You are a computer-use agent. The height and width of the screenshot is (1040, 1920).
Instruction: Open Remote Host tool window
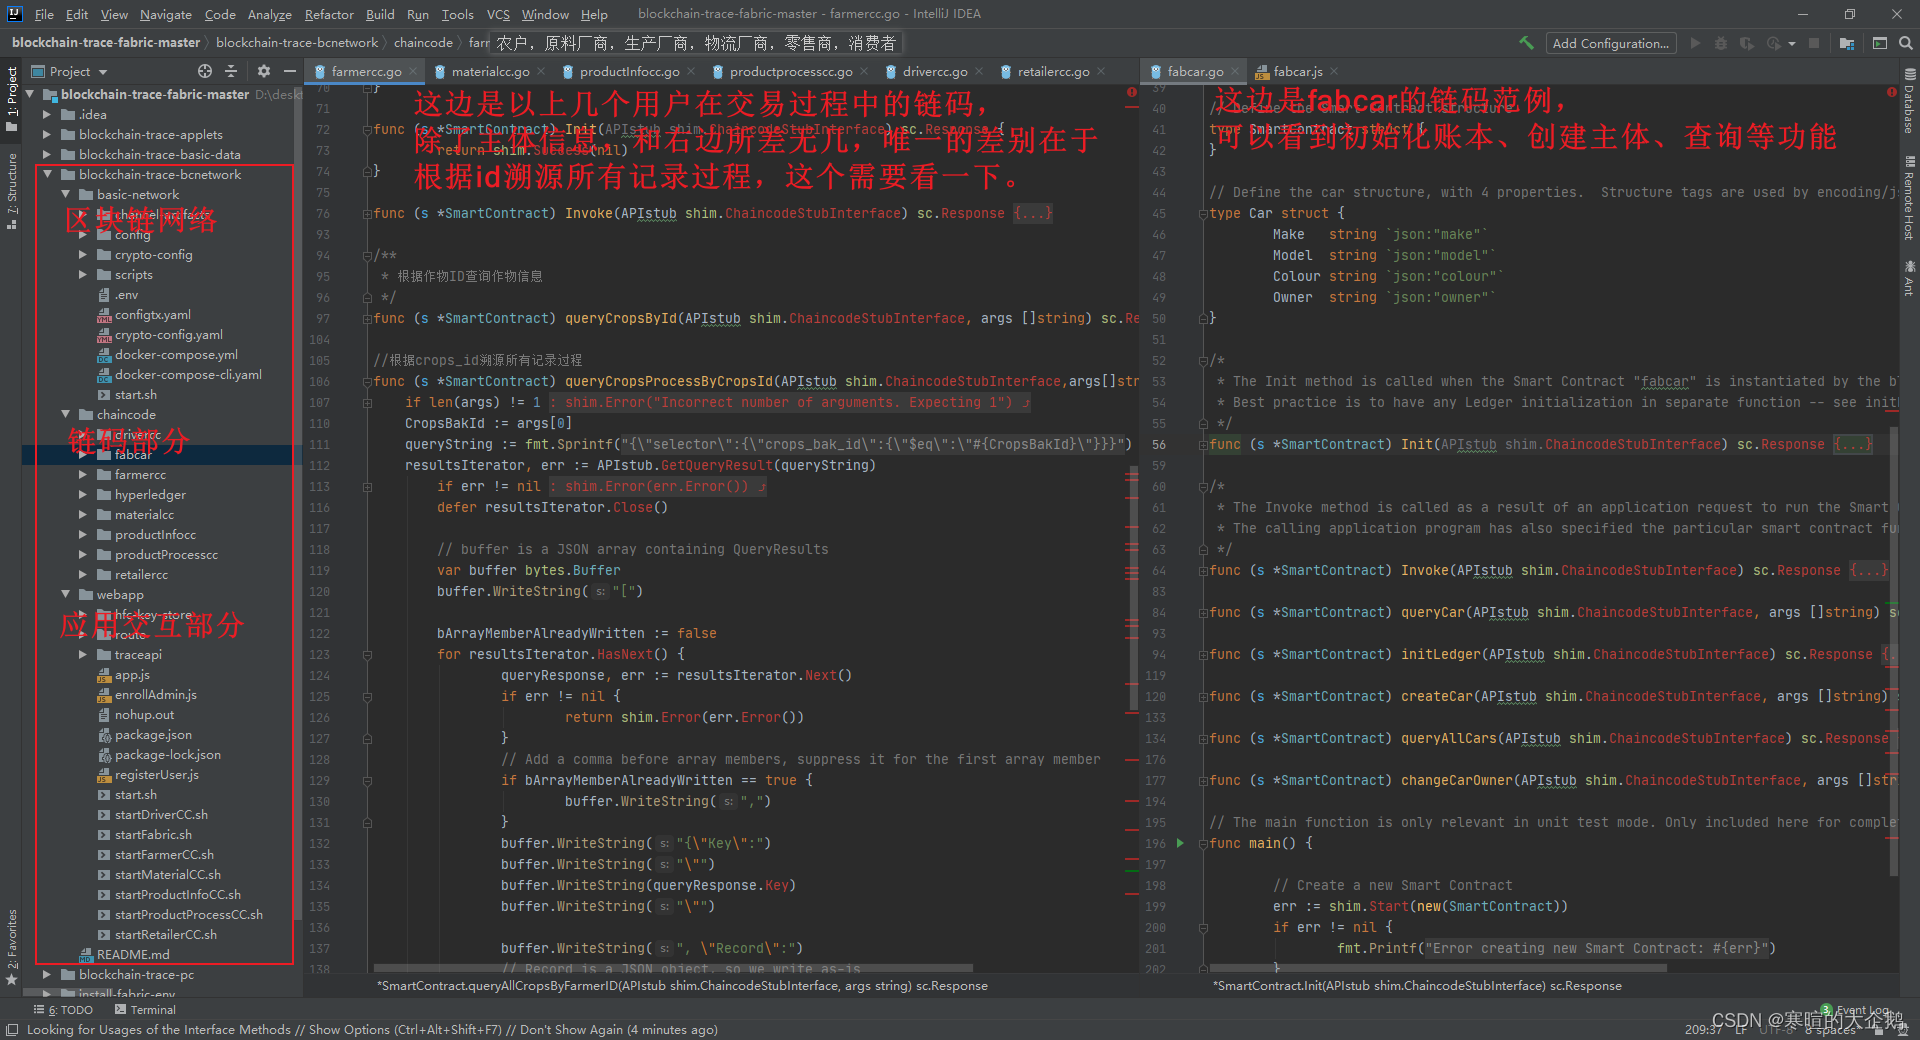click(1909, 197)
